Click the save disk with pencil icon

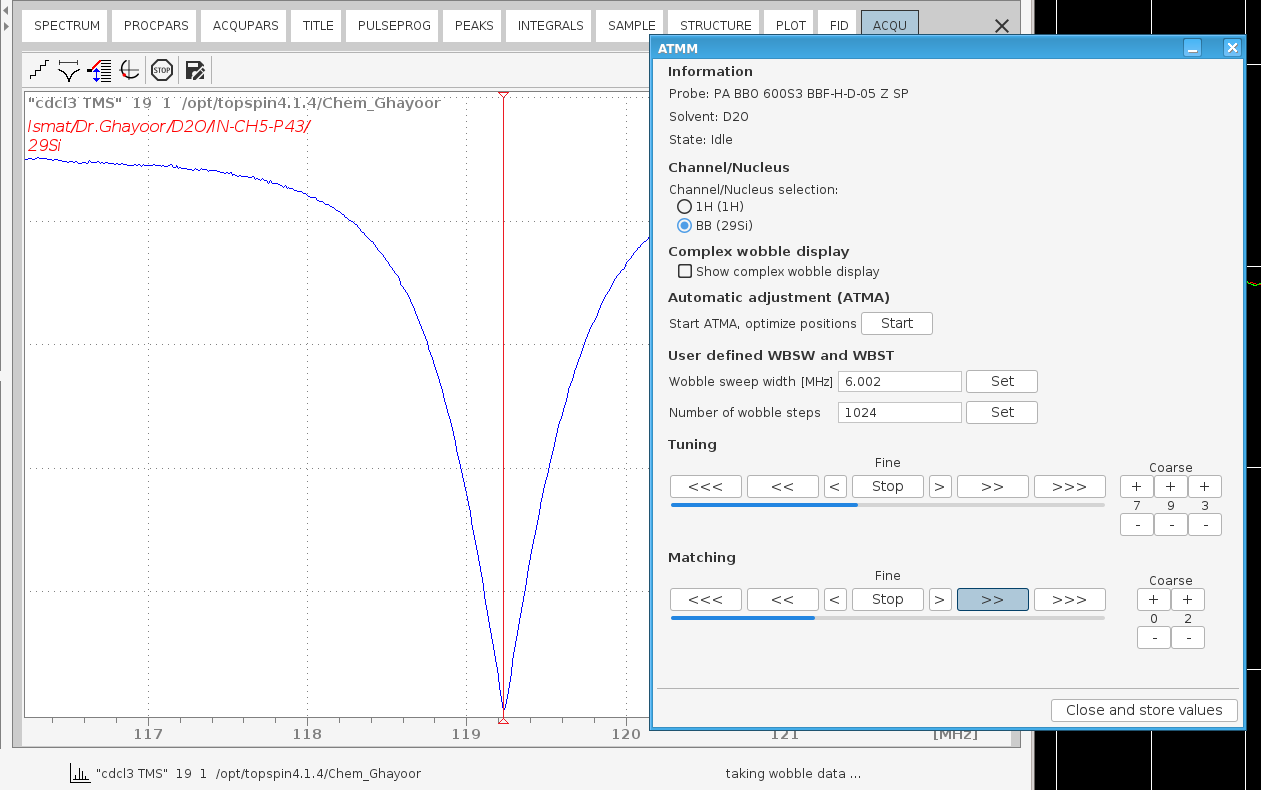pos(195,70)
